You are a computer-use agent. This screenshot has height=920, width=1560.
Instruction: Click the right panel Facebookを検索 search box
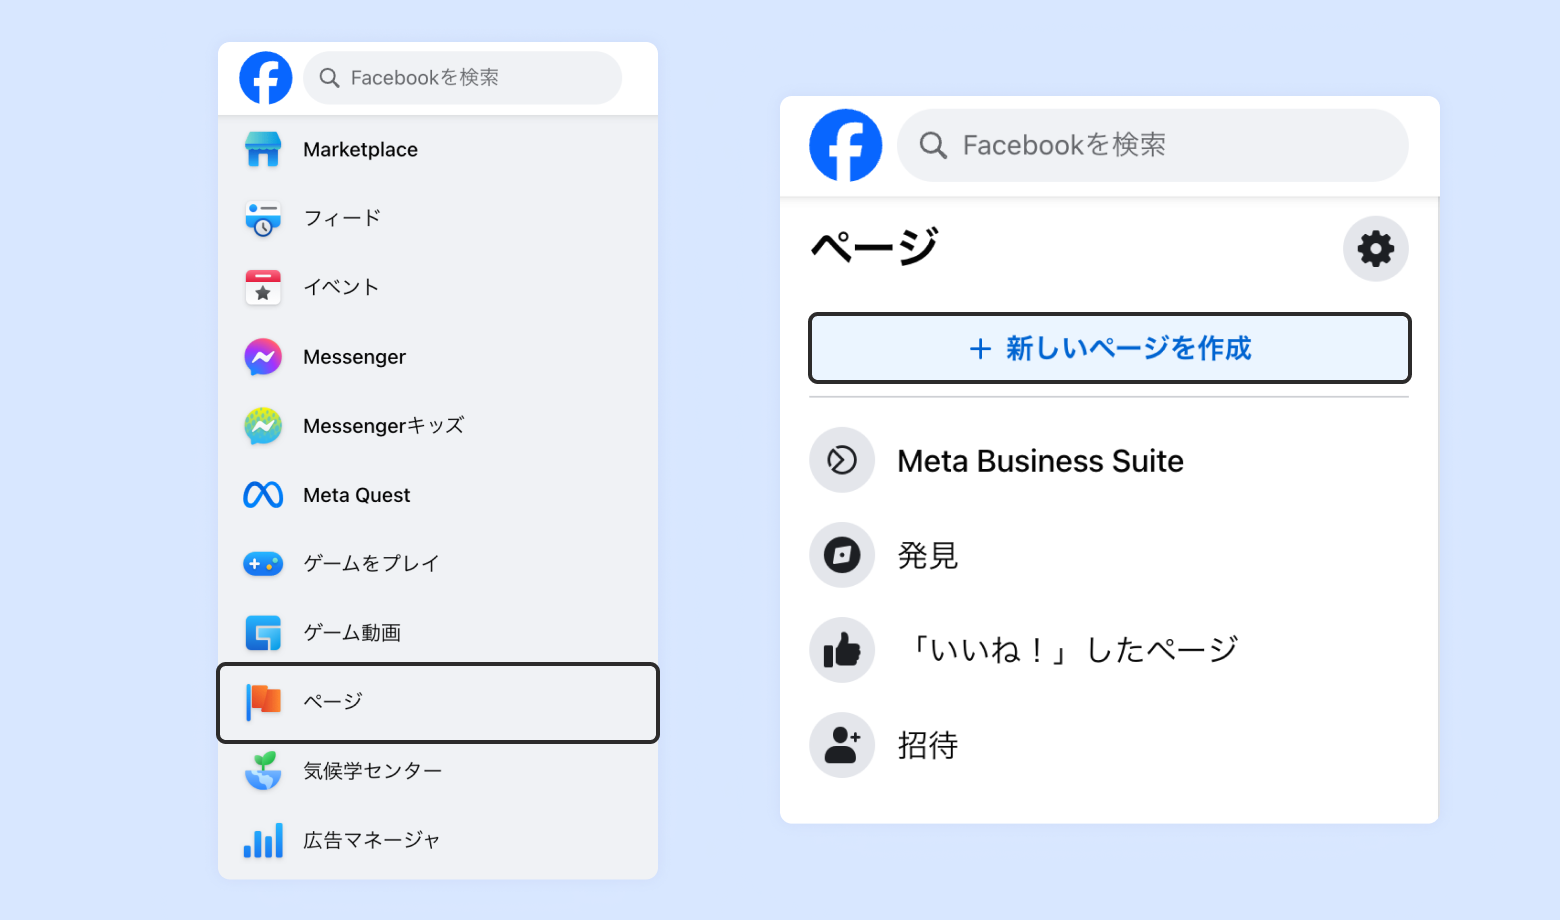[x=1152, y=146]
